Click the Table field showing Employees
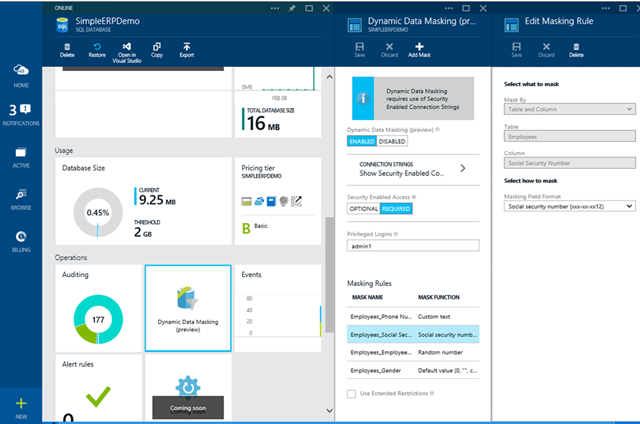 click(569, 136)
